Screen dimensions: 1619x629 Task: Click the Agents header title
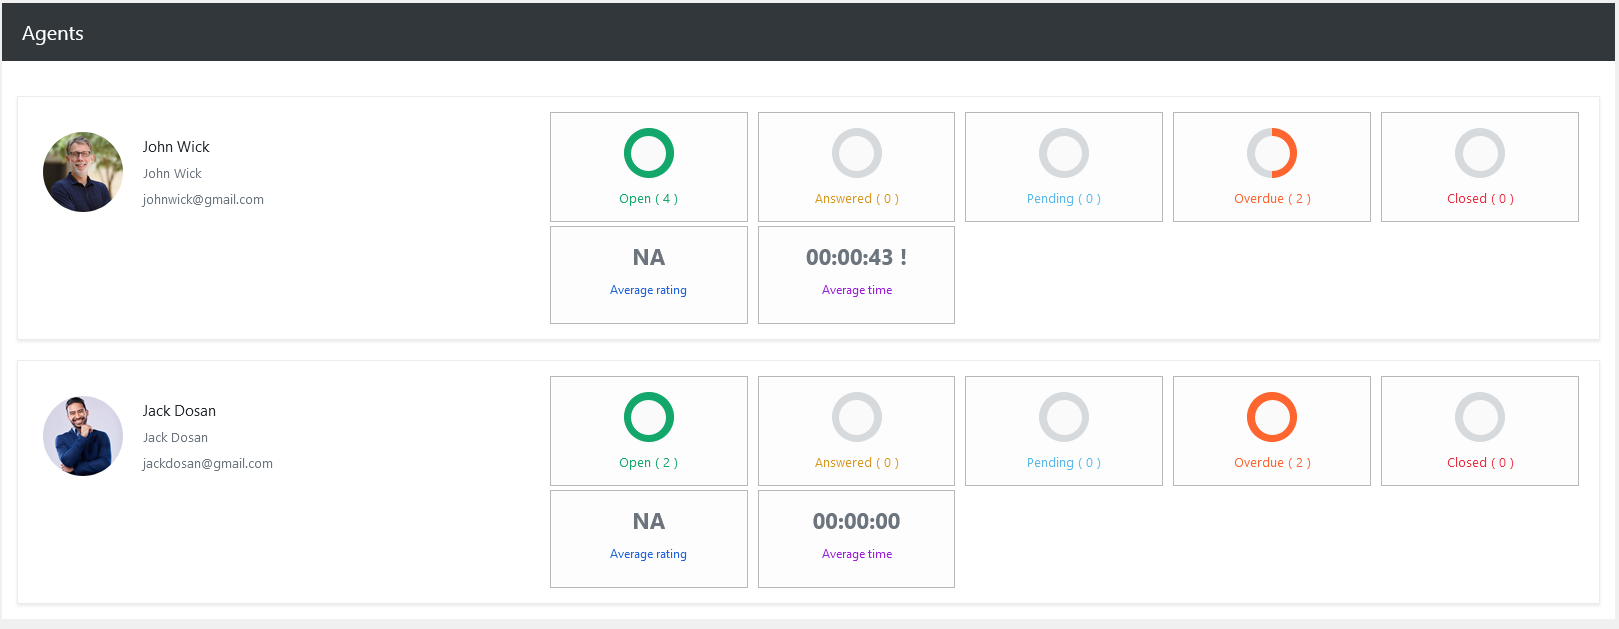(53, 33)
